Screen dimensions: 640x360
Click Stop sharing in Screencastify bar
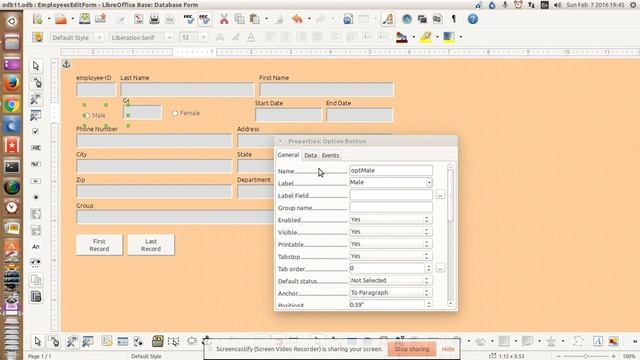tap(412, 349)
